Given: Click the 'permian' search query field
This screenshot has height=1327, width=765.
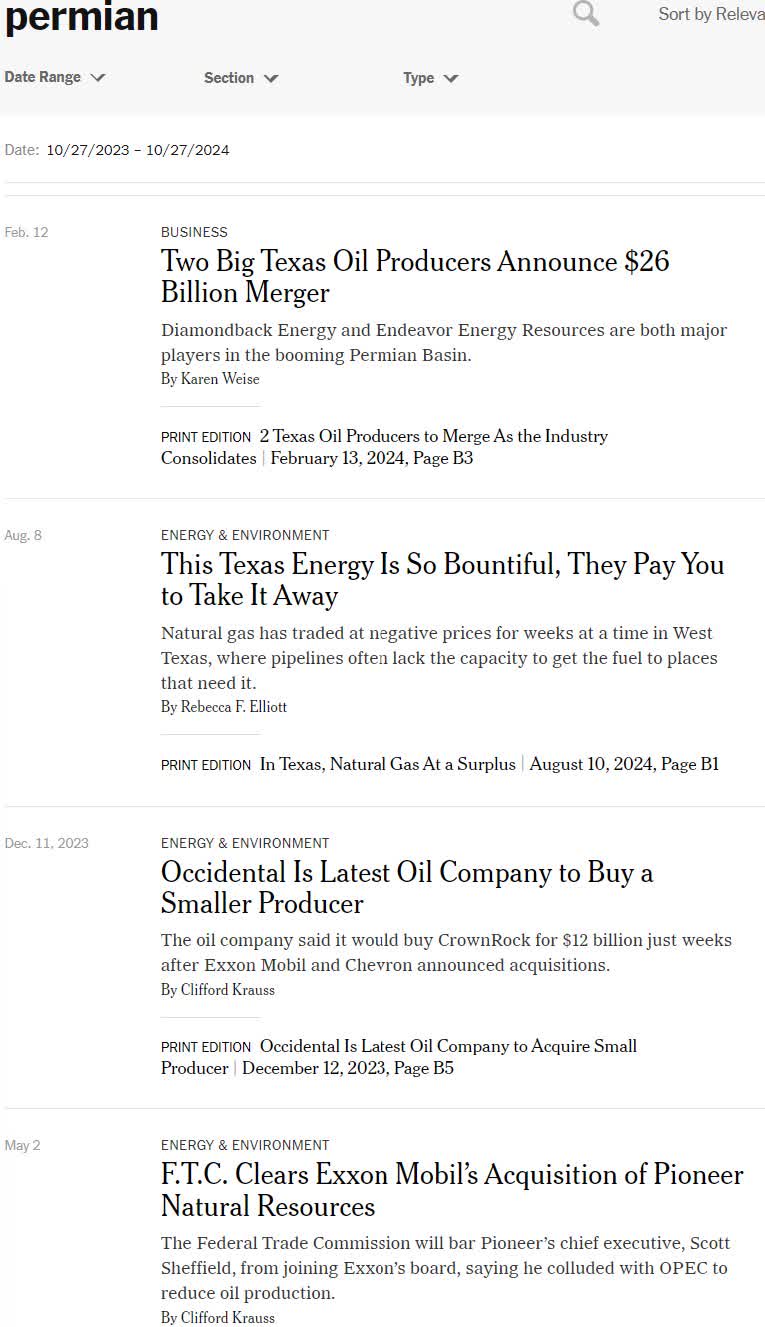Looking at the screenshot, I should (x=82, y=17).
